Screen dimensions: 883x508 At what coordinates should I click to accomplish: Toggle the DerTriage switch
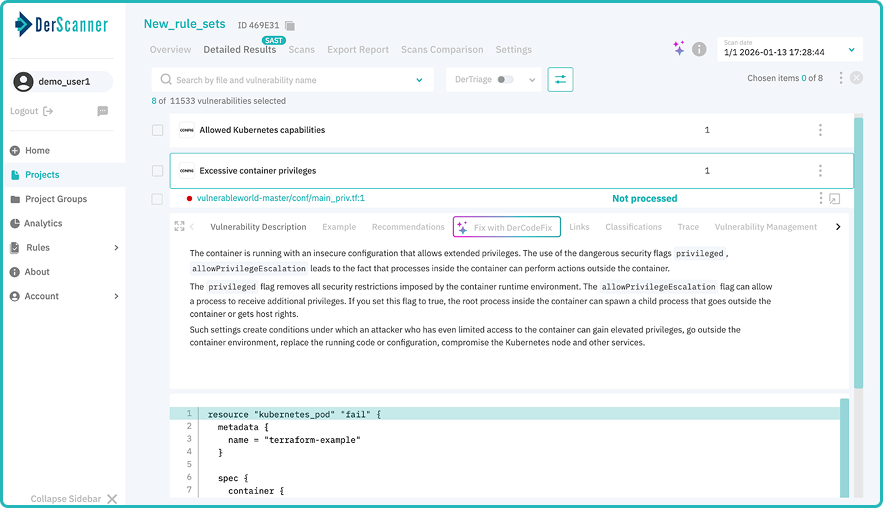click(x=506, y=79)
